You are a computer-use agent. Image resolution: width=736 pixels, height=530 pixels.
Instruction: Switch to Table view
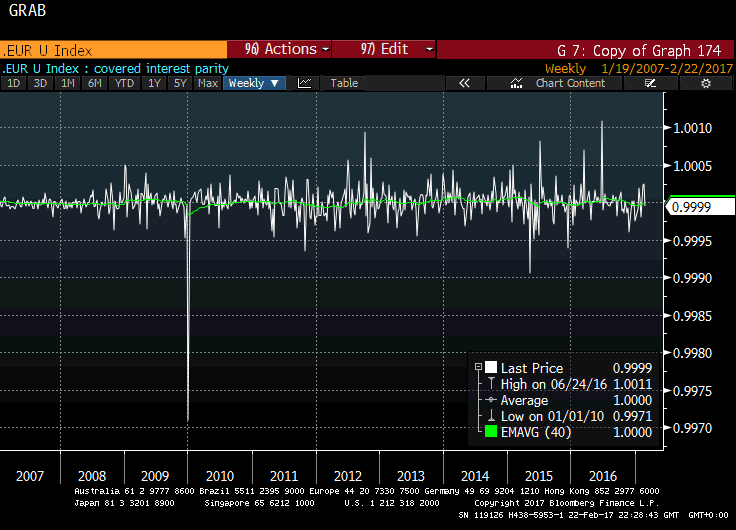click(x=344, y=84)
